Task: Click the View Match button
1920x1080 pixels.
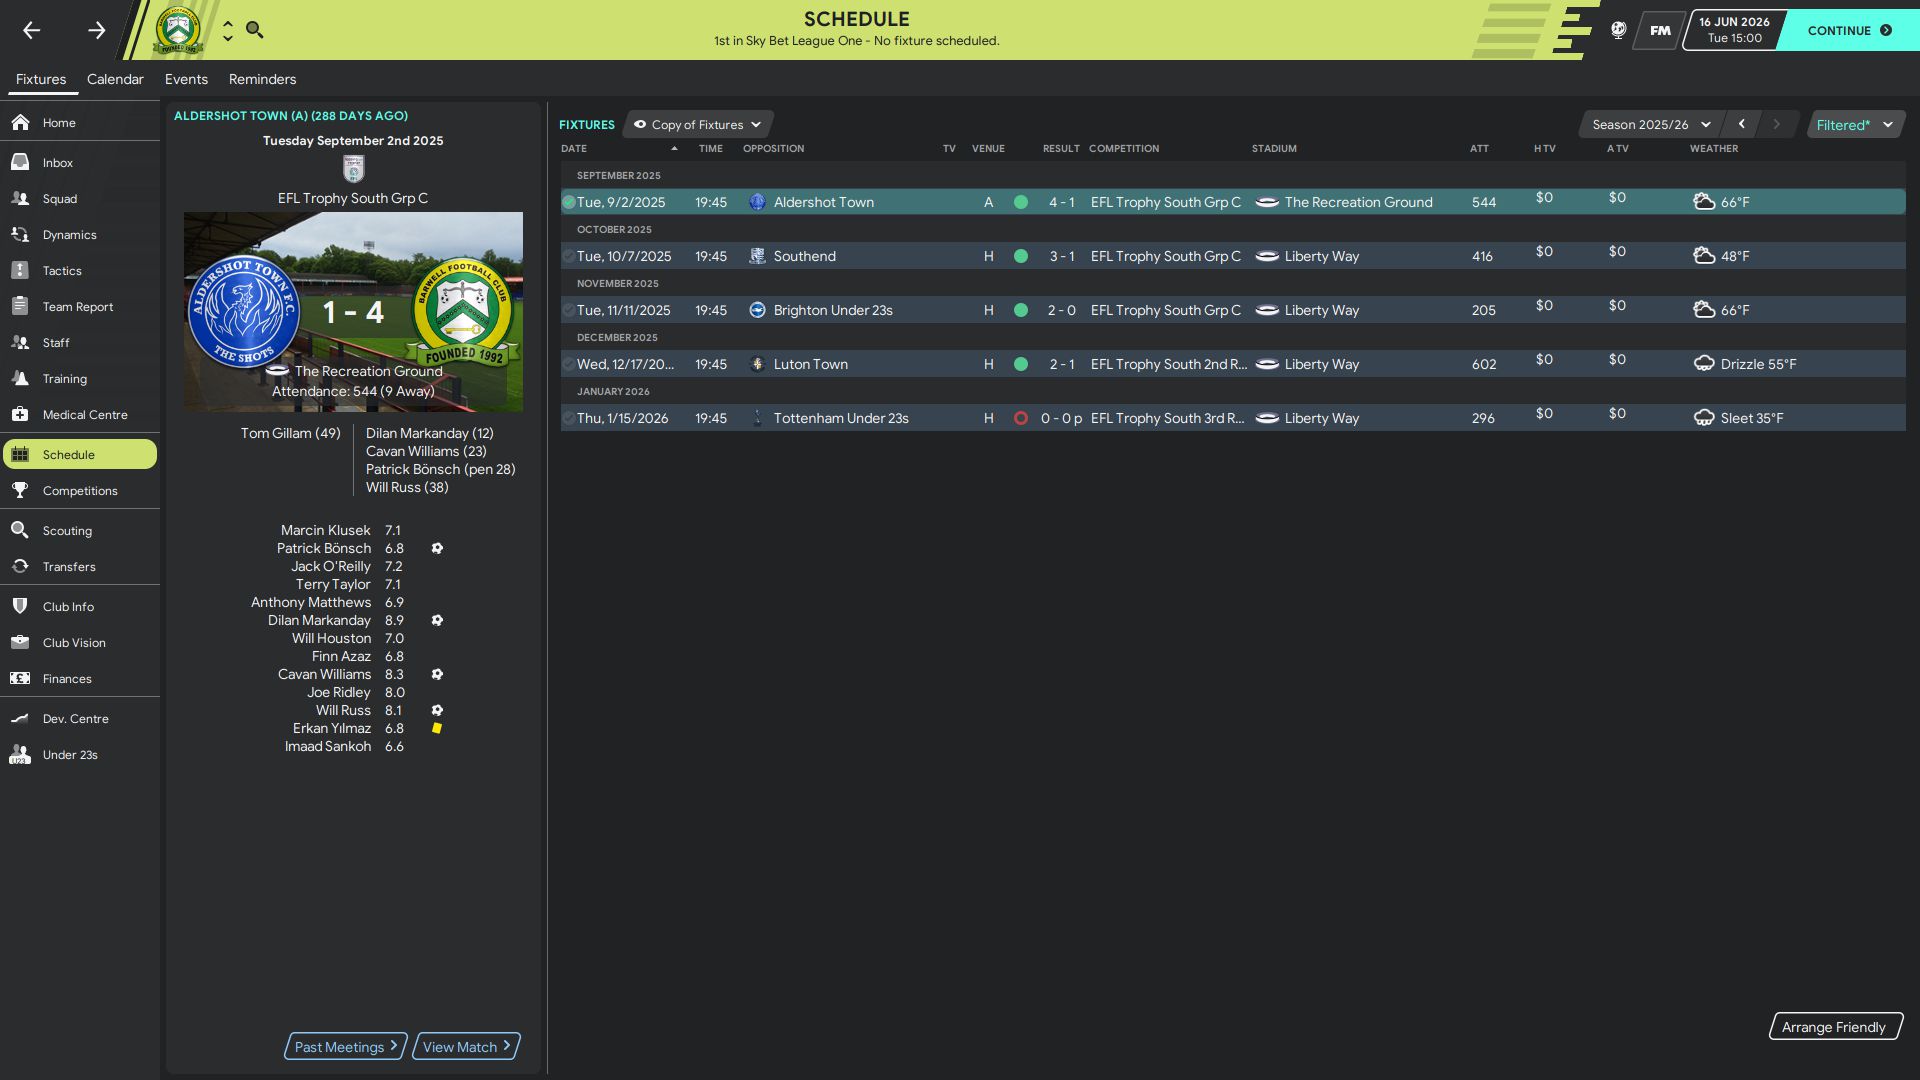Action: coord(467,1047)
